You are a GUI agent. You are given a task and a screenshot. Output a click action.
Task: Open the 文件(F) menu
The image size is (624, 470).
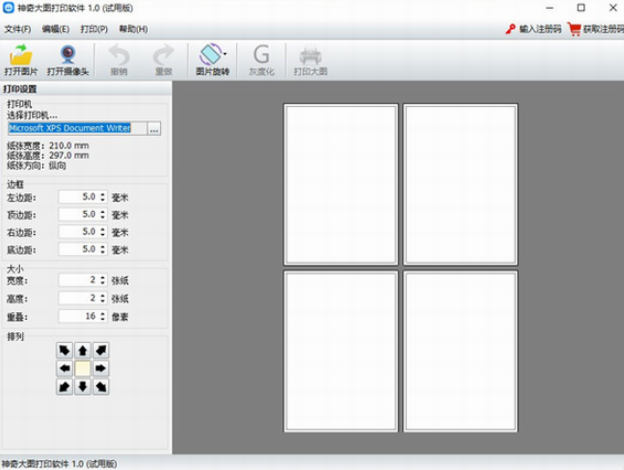tap(18, 29)
